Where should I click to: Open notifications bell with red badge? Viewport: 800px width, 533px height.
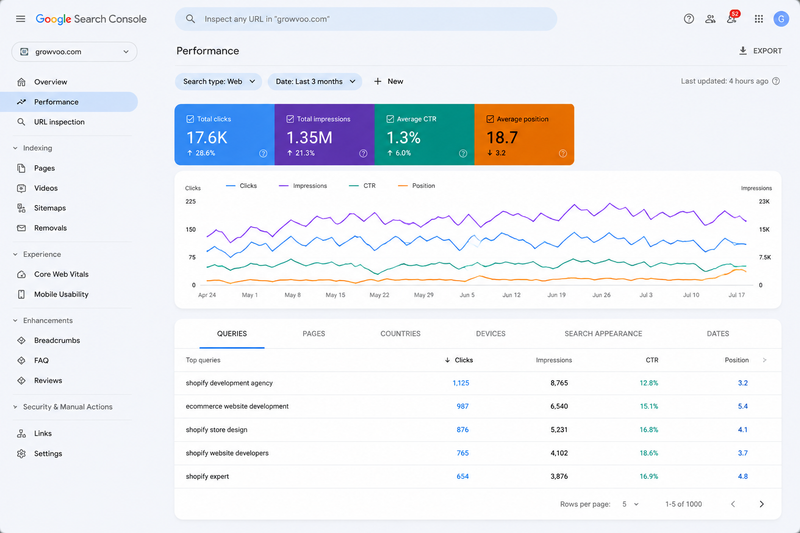(x=732, y=18)
